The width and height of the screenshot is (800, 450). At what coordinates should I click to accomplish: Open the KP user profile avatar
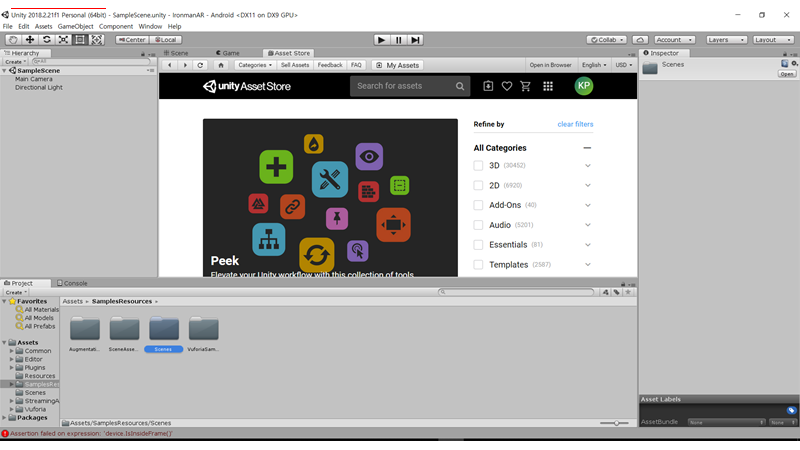tap(584, 86)
